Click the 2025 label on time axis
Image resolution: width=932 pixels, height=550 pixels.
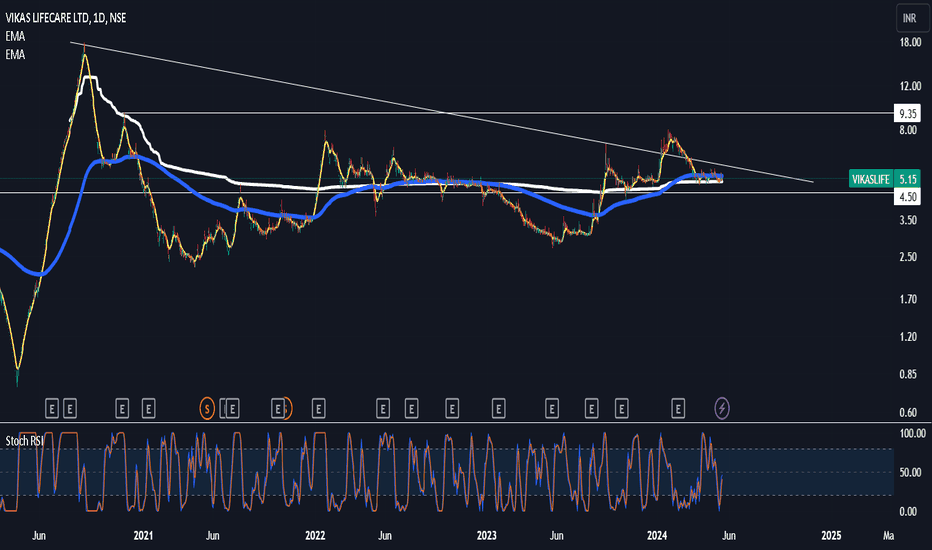tap(831, 536)
